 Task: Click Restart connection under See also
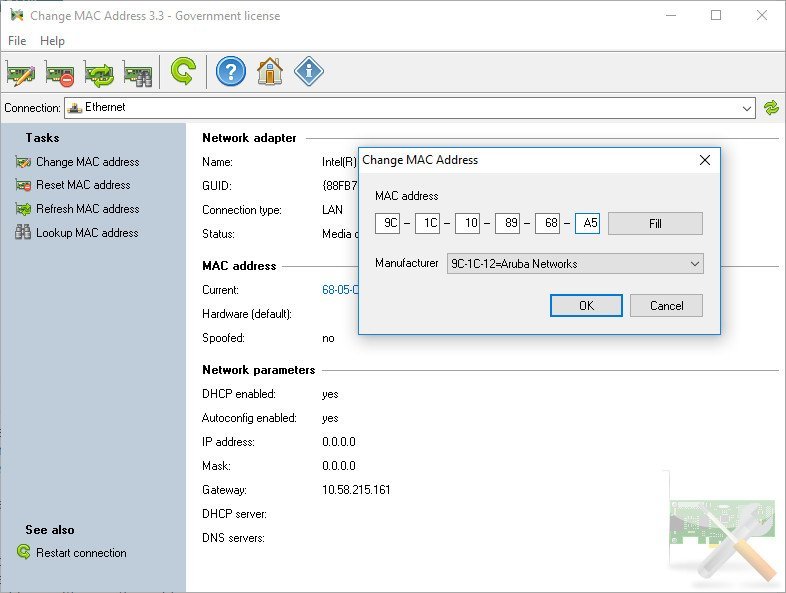click(x=81, y=553)
